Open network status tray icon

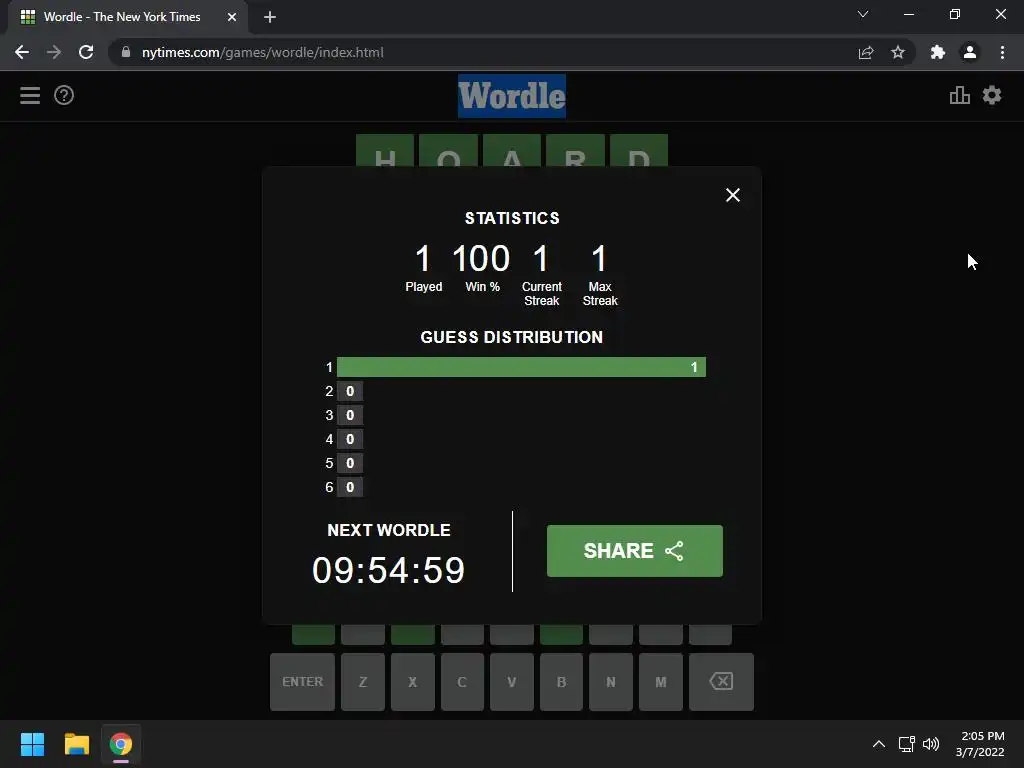pyautogui.click(x=906, y=744)
